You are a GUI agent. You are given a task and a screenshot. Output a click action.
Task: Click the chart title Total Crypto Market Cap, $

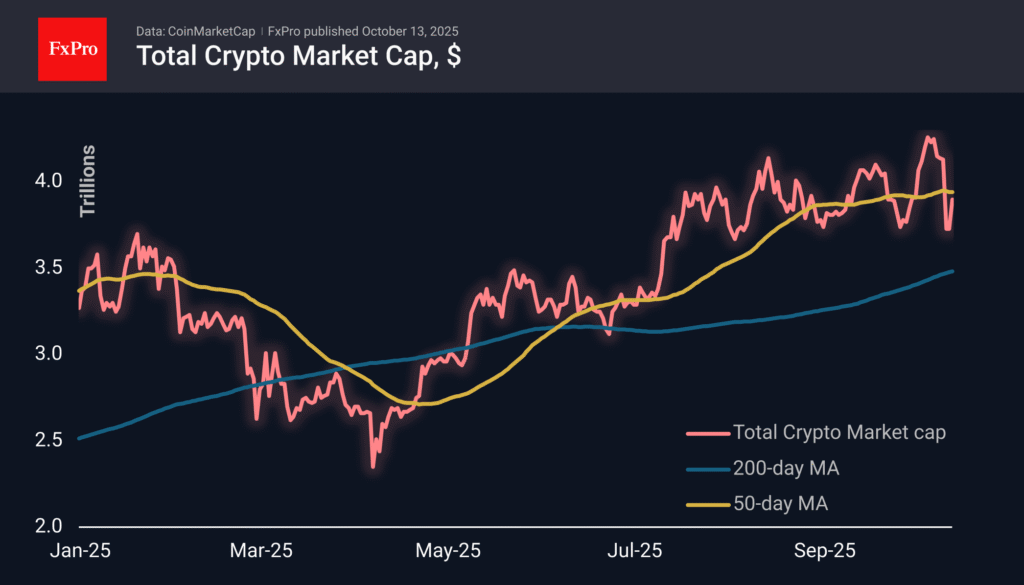[x=298, y=56]
